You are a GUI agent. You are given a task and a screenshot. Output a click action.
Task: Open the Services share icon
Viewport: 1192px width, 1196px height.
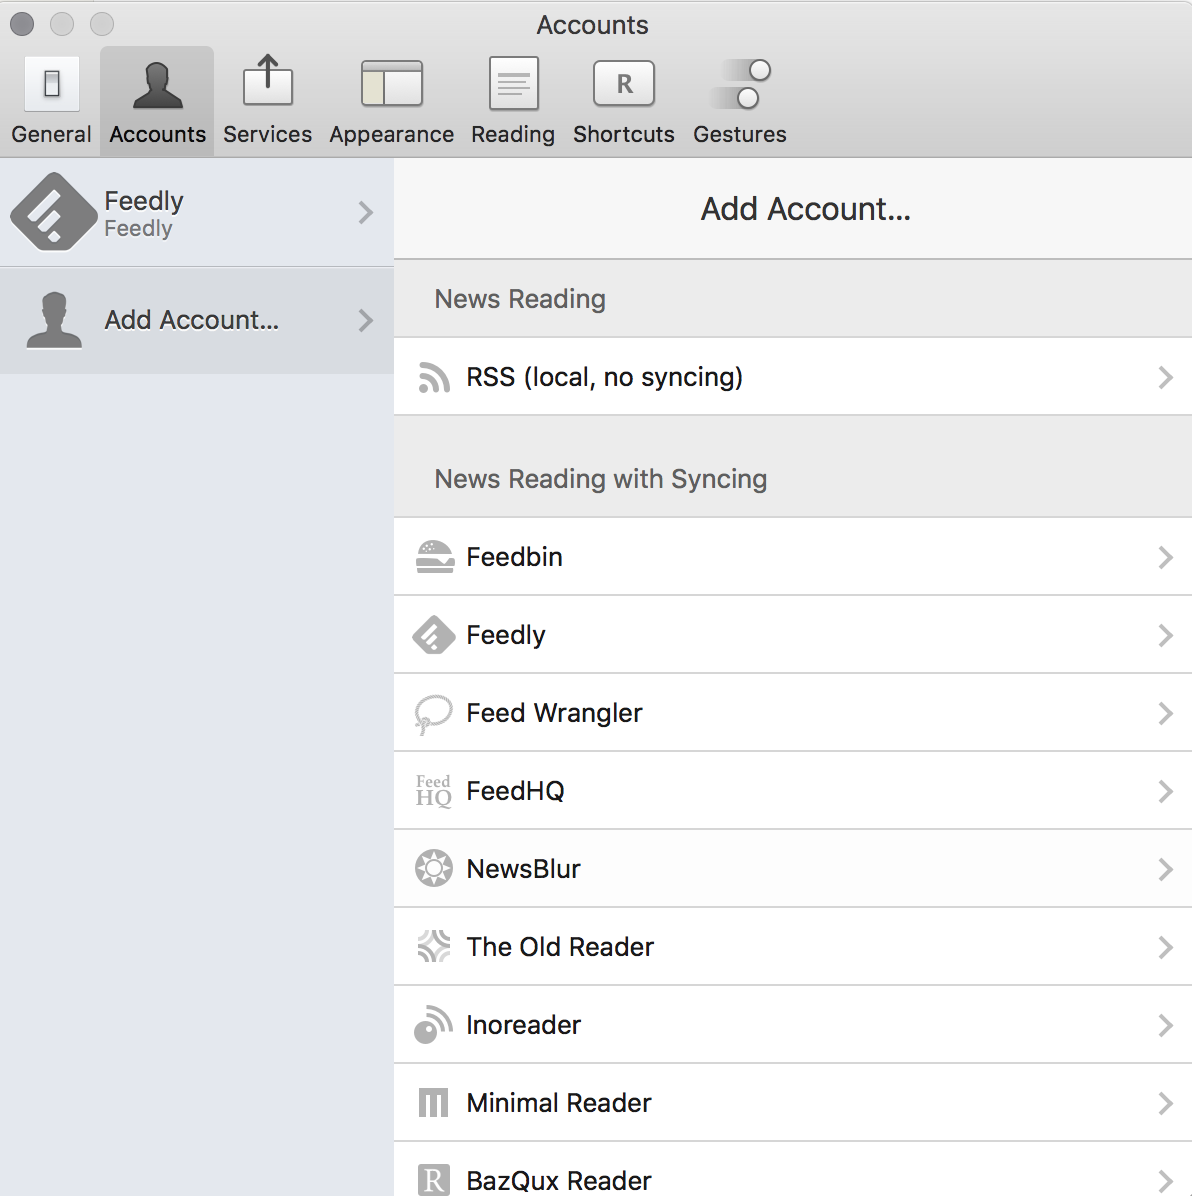[x=268, y=80]
